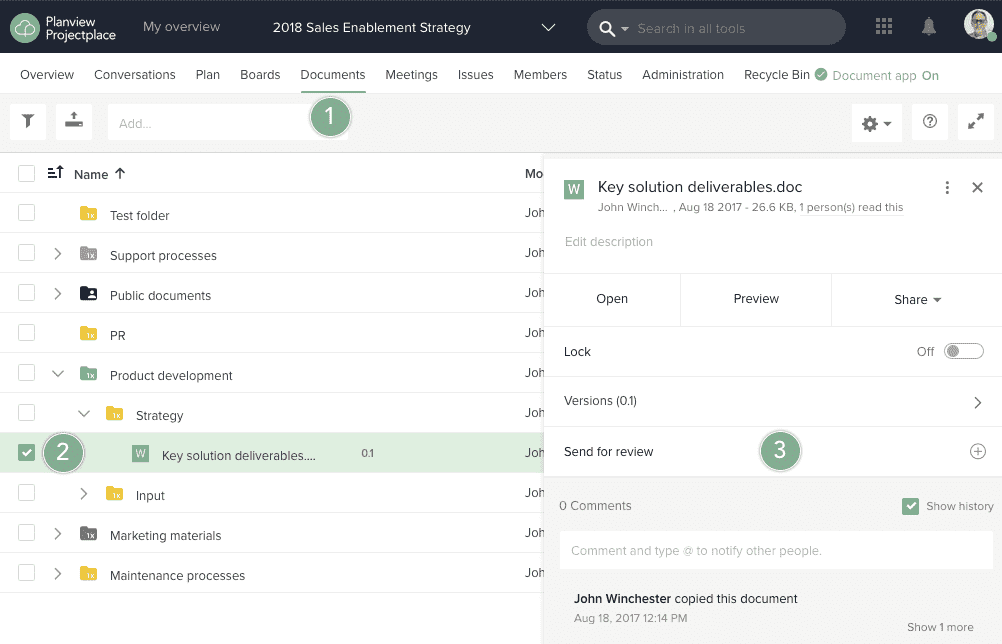The height and width of the screenshot is (644, 1002).
Task: Click the Preview button
Action: (x=756, y=299)
